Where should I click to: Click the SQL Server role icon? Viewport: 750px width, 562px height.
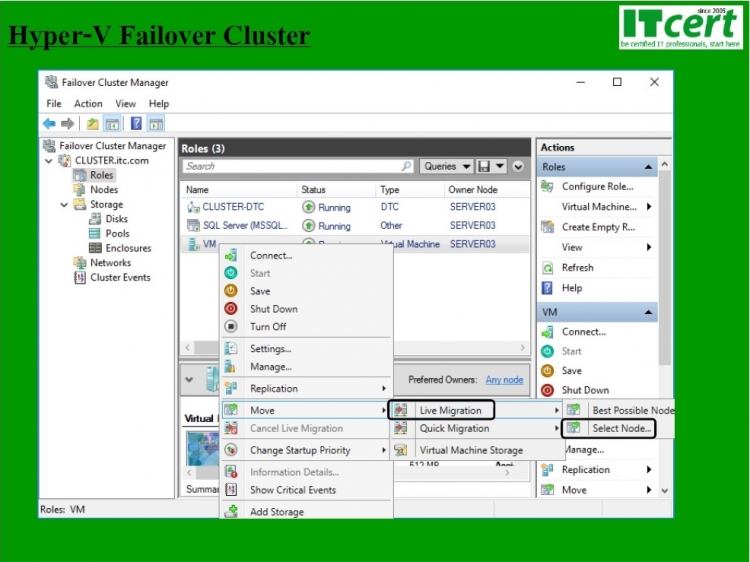[193, 225]
